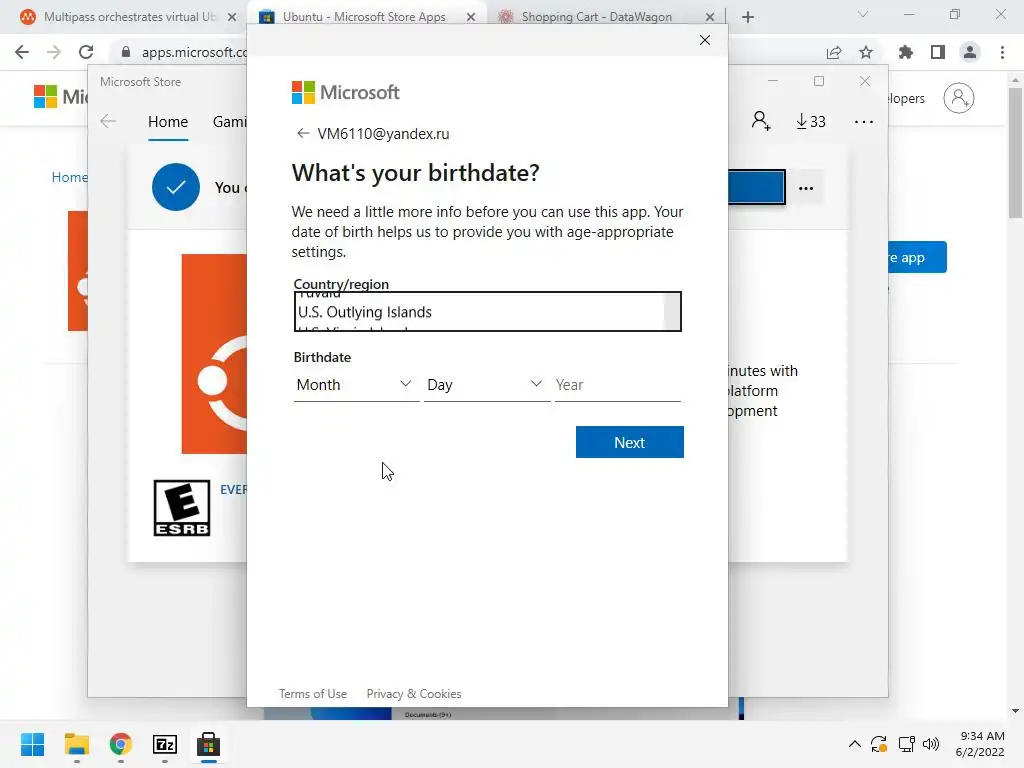Screen dimensions: 1024x768
Task: Share this page icon in Chrome
Action: (834, 52)
